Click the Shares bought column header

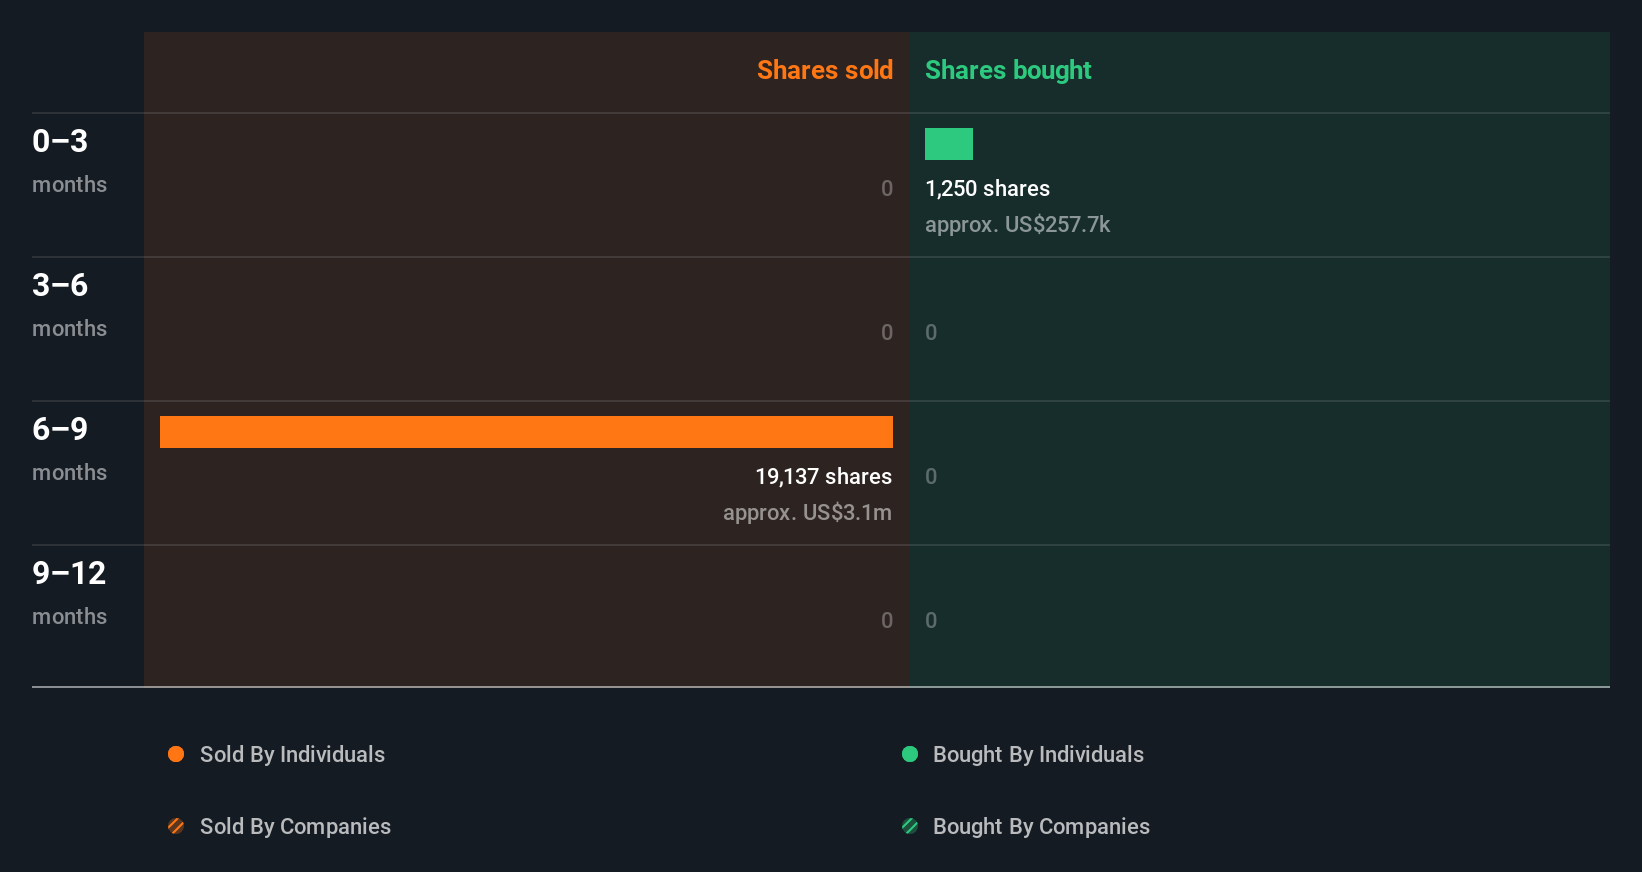(1008, 70)
